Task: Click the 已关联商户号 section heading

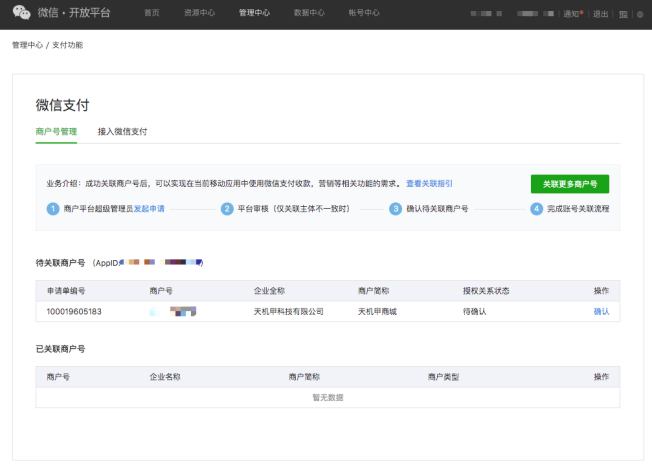Action: [60, 349]
